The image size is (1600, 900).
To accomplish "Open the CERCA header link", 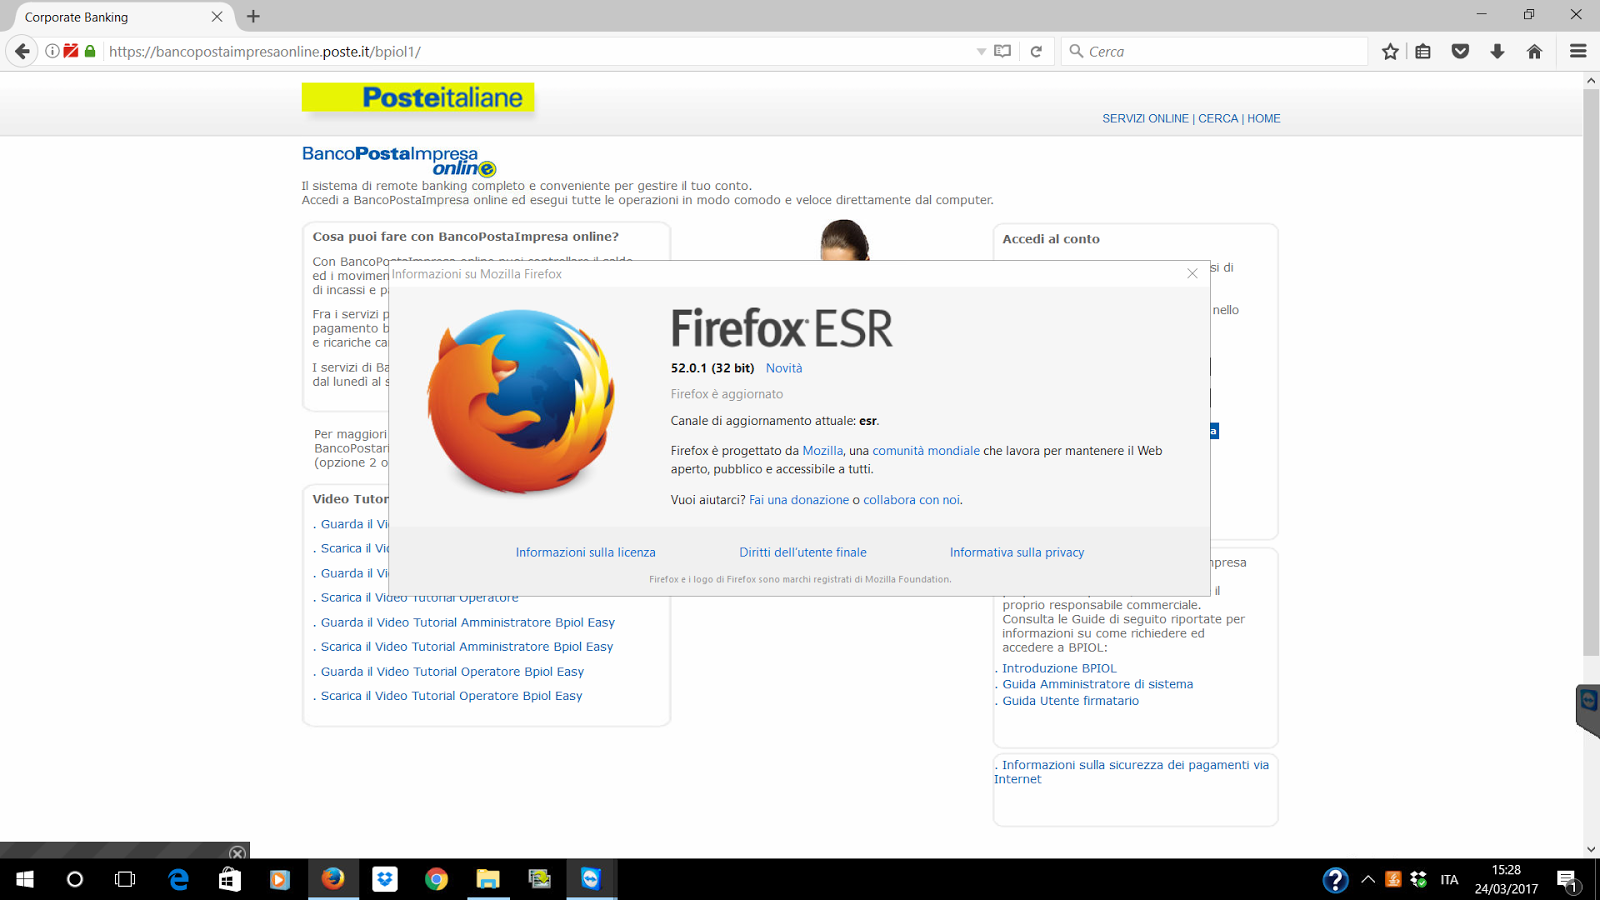I will (1218, 118).
